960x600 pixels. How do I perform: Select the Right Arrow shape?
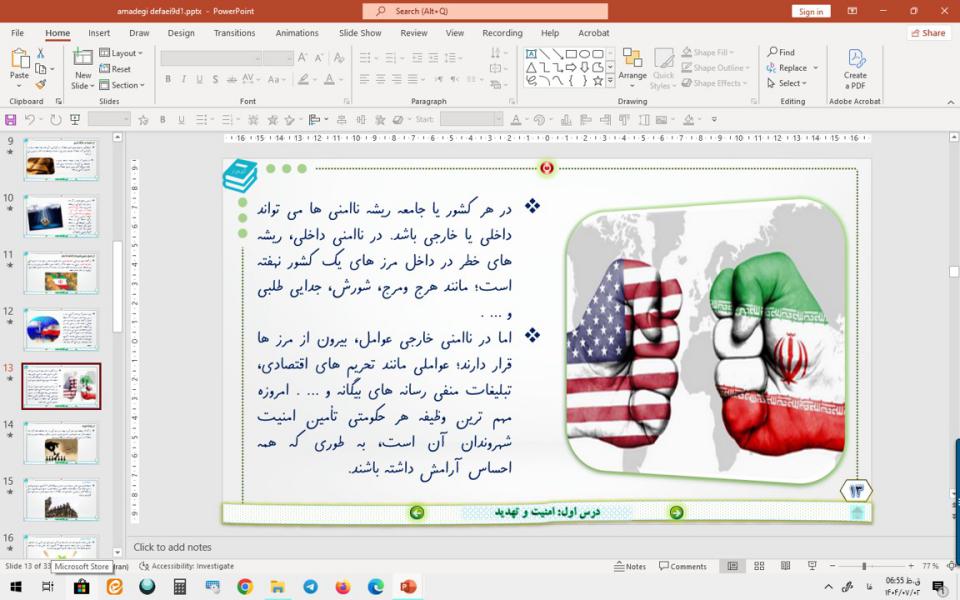click(571, 67)
